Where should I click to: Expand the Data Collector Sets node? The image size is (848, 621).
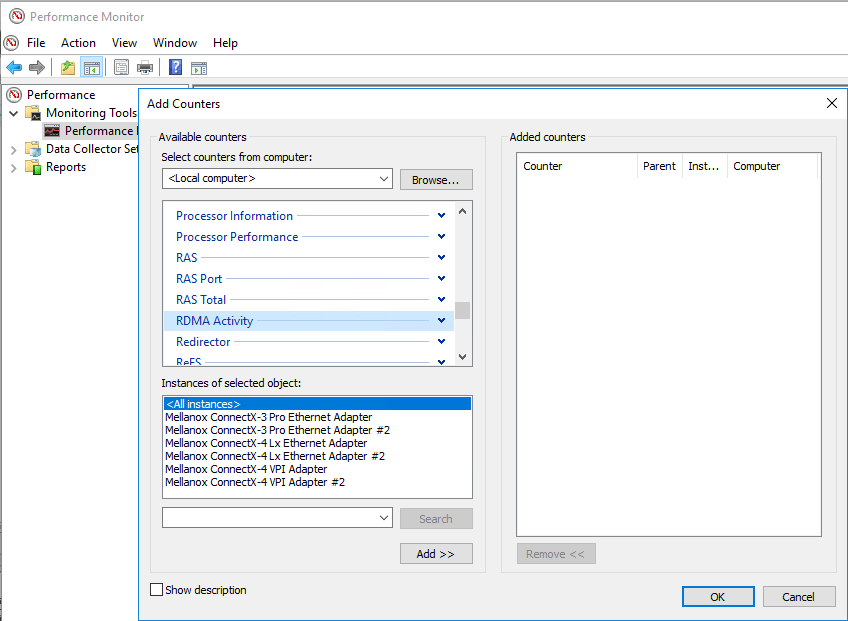14,149
